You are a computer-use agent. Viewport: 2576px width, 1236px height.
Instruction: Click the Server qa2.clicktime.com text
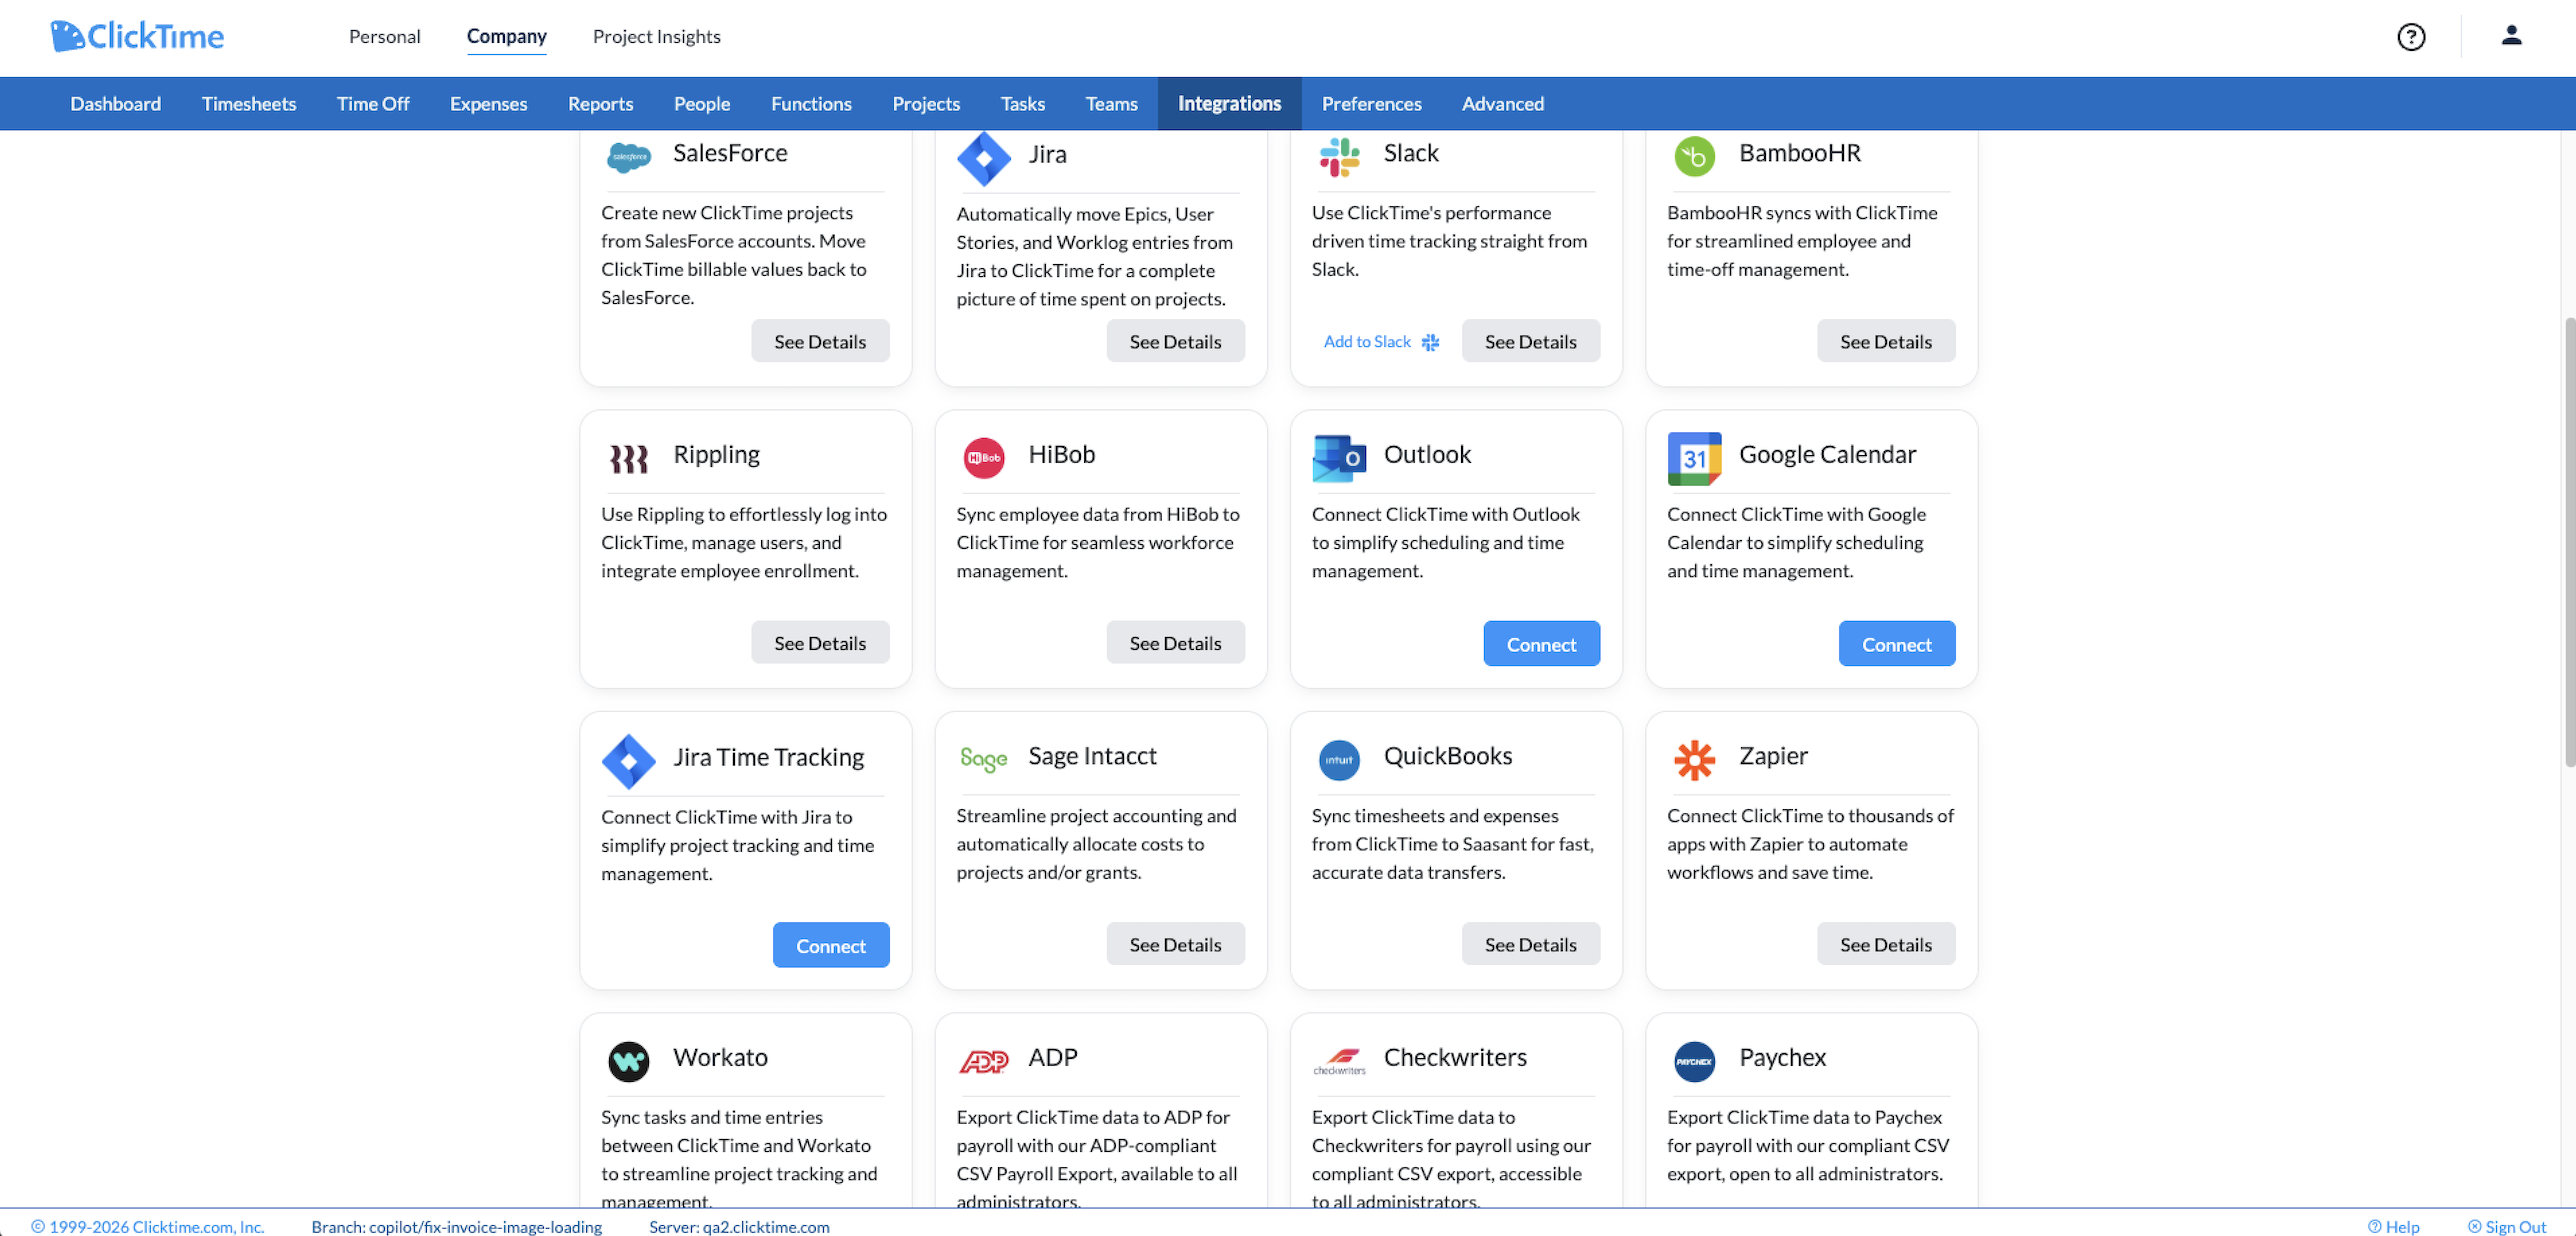[739, 1226]
